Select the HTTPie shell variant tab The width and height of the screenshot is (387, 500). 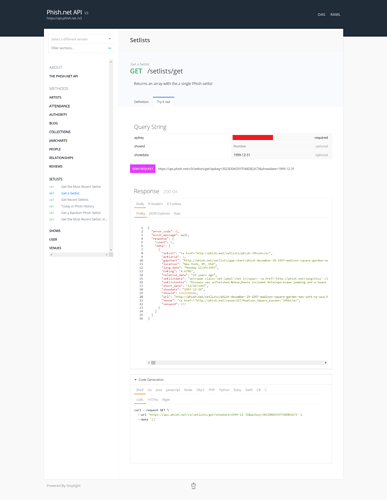[153, 400]
